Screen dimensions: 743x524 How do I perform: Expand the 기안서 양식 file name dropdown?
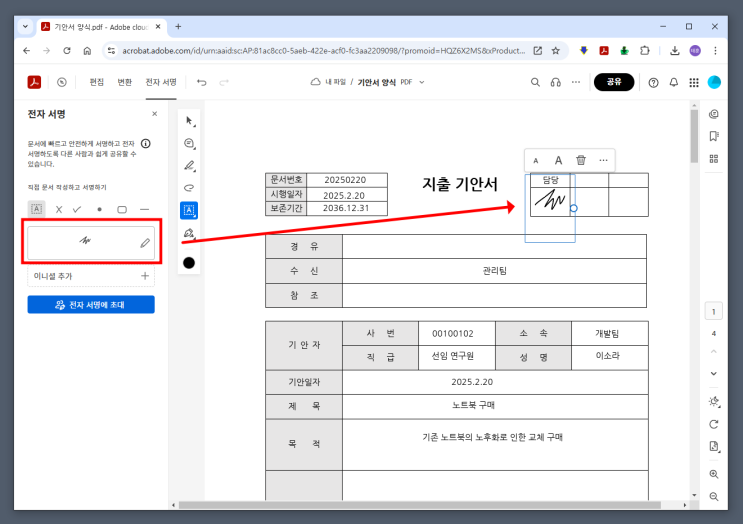coord(422,82)
